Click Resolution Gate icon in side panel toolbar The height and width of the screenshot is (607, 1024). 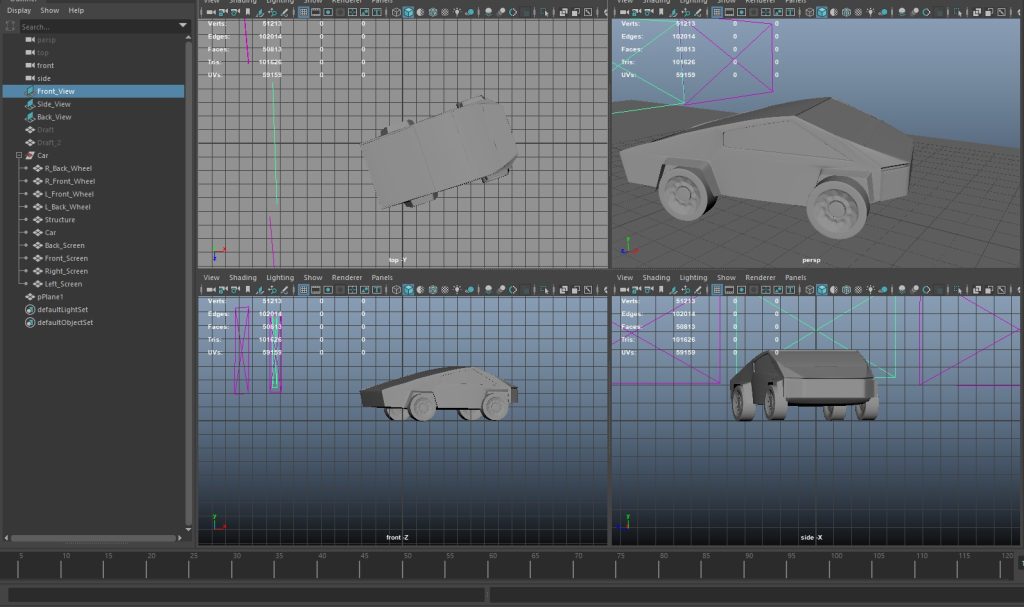coord(742,289)
